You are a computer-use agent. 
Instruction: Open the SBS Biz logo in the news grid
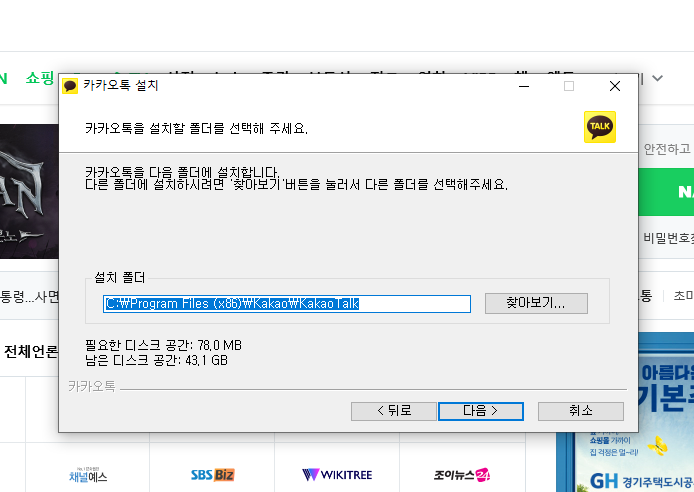212,475
